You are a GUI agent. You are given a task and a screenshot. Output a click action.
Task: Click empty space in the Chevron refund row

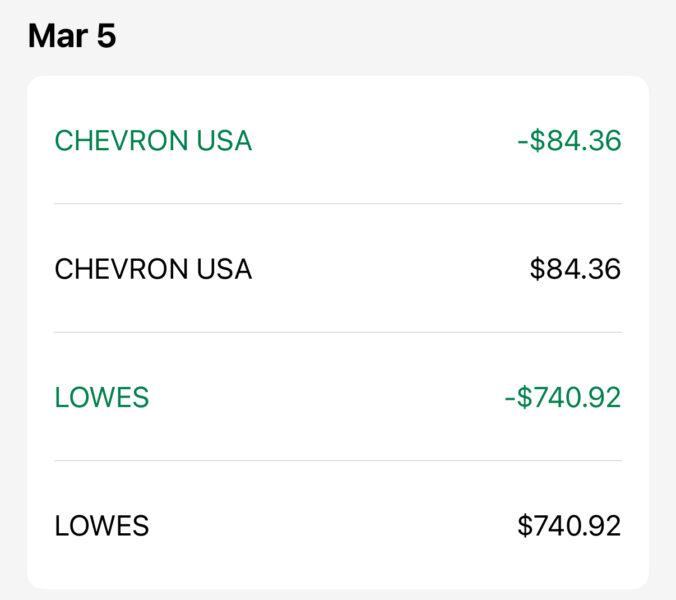tap(380, 141)
